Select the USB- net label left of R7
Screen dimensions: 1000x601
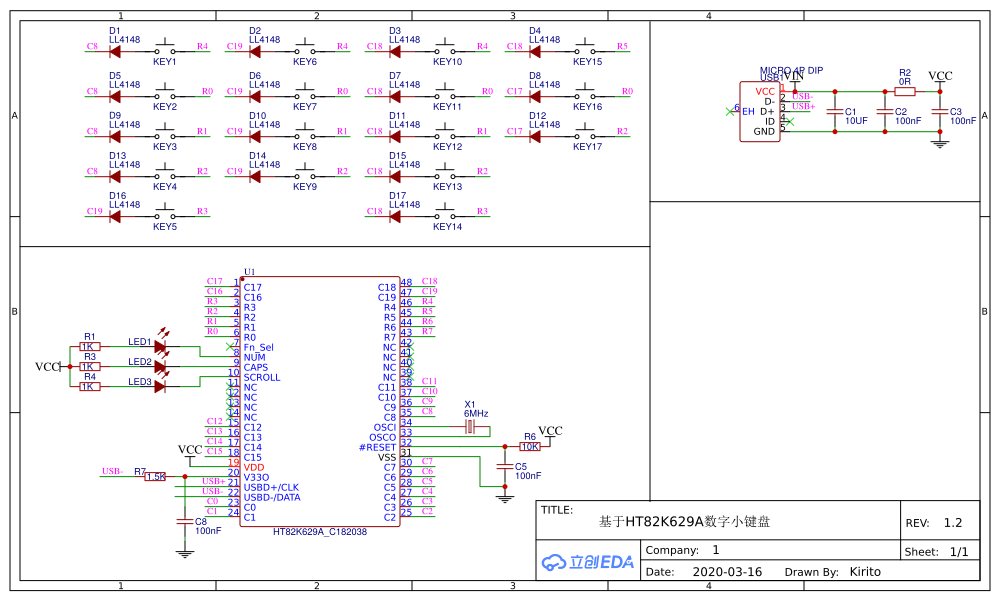click(112, 471)
